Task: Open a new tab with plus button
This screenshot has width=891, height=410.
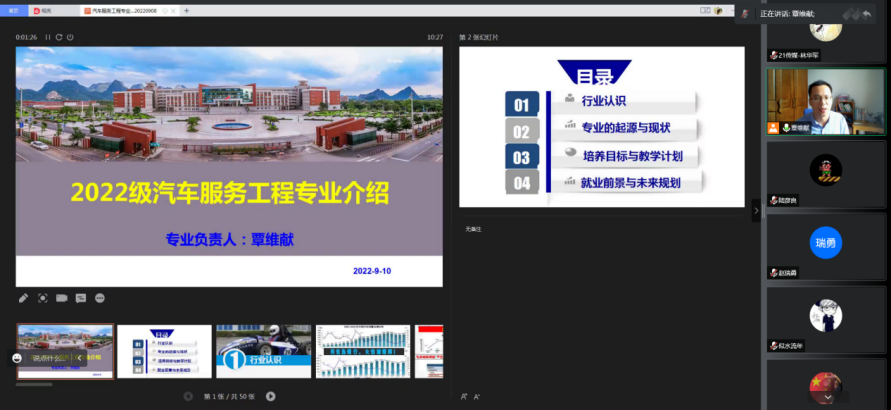Action: click(186, 10)
